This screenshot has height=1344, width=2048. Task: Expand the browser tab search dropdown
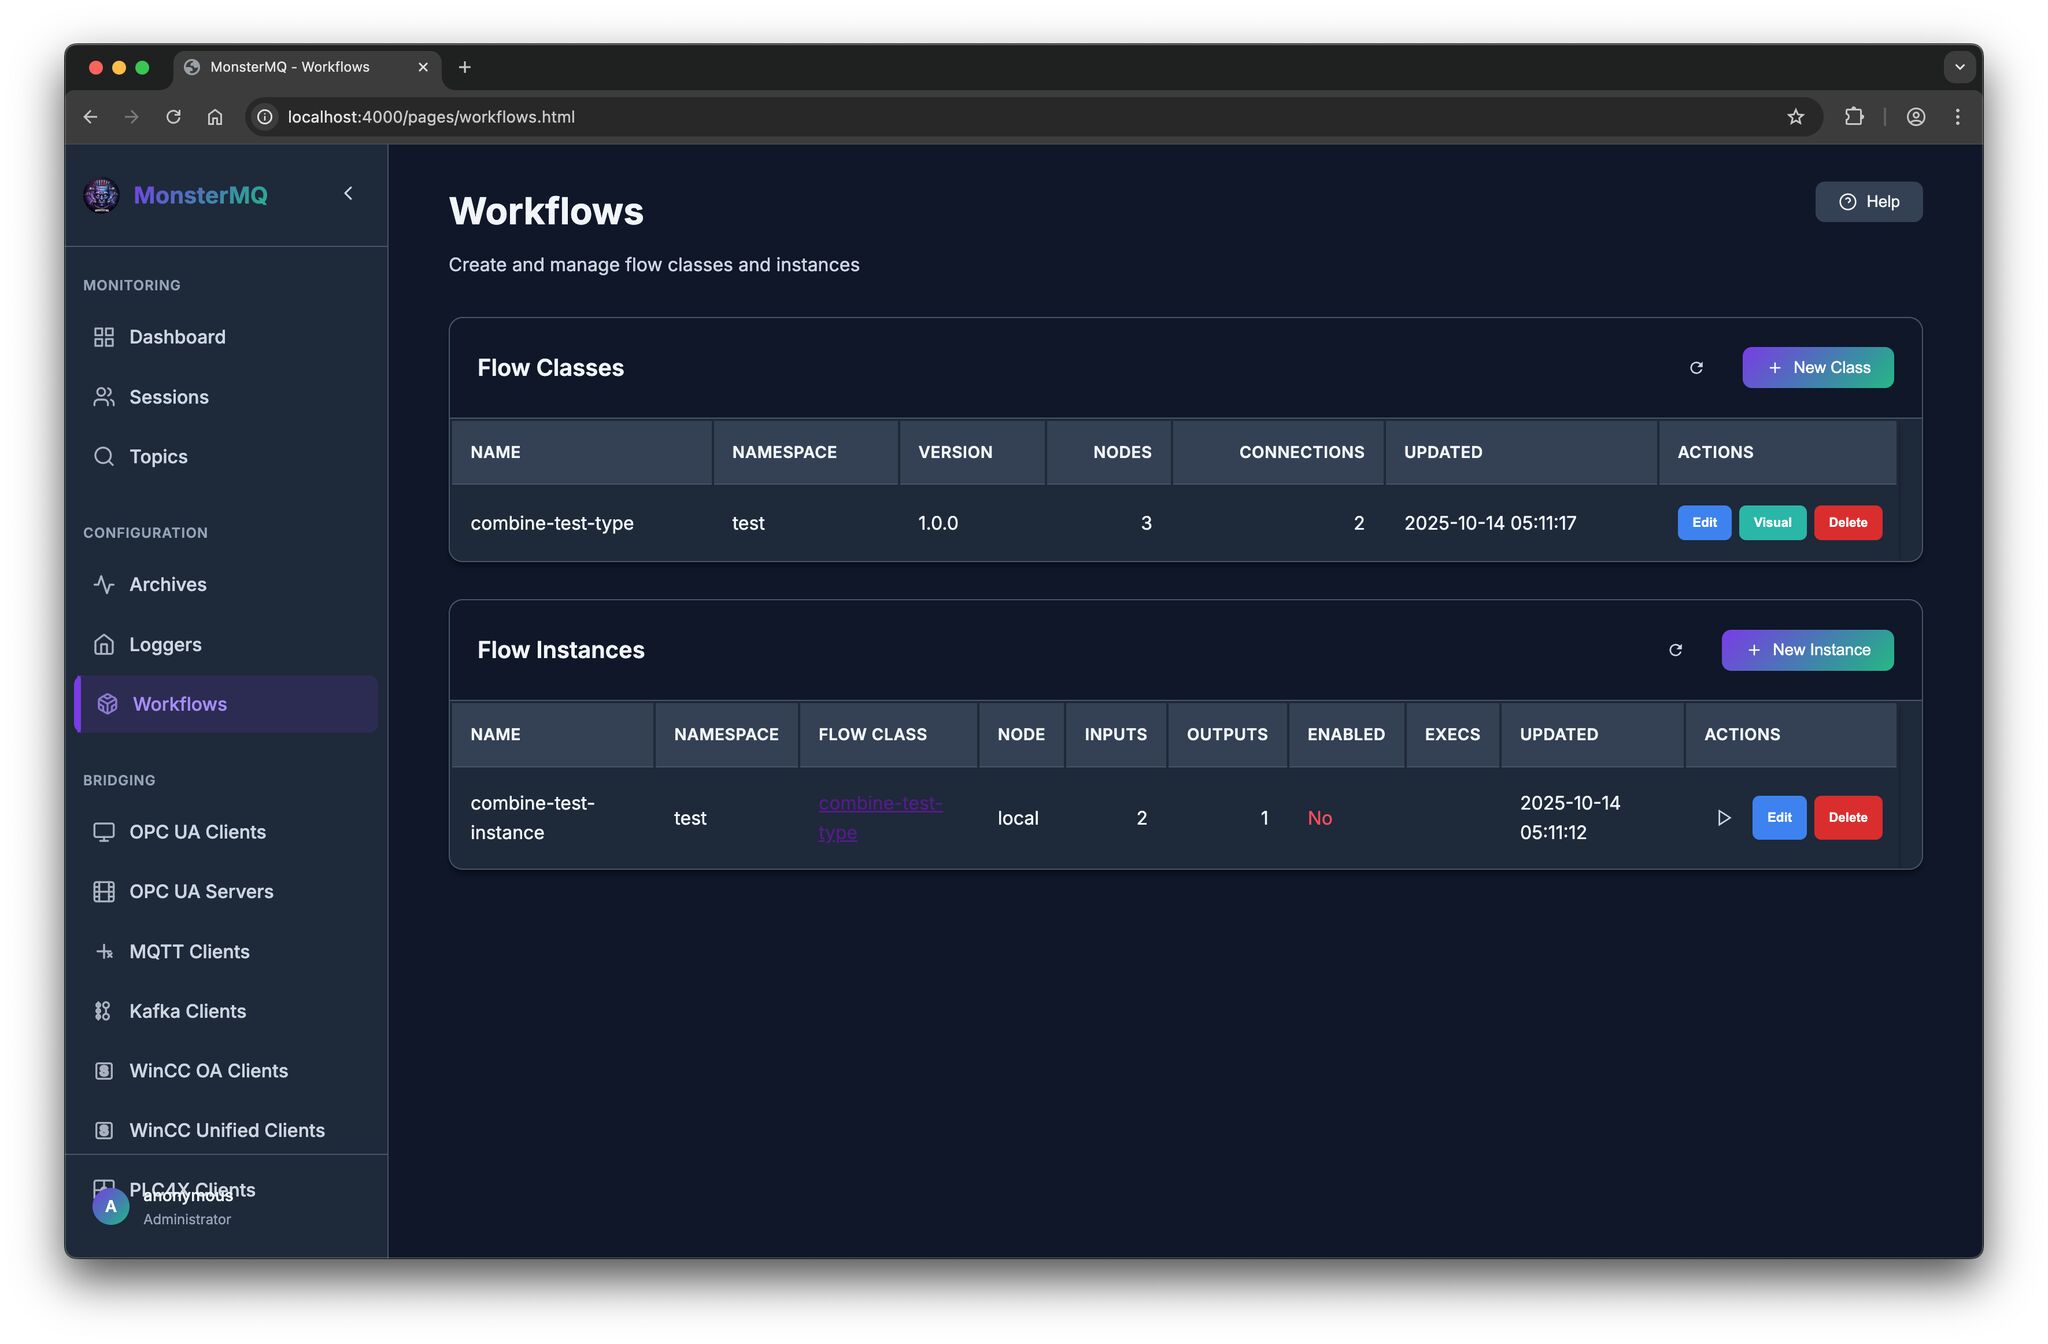point(1959,67)
